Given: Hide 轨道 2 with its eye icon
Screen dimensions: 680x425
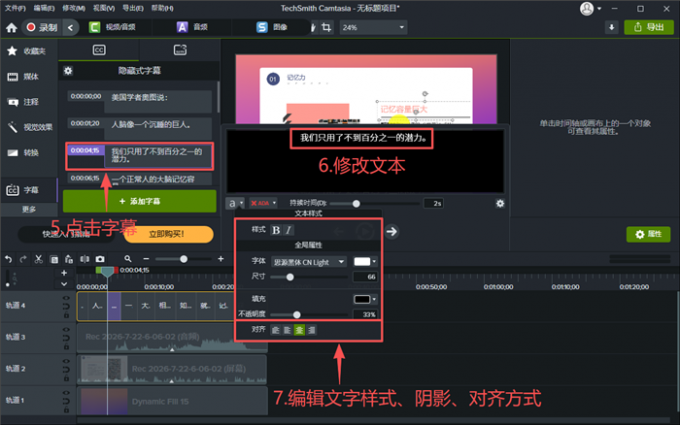Looking at the screenshot, I should (66, 361).
